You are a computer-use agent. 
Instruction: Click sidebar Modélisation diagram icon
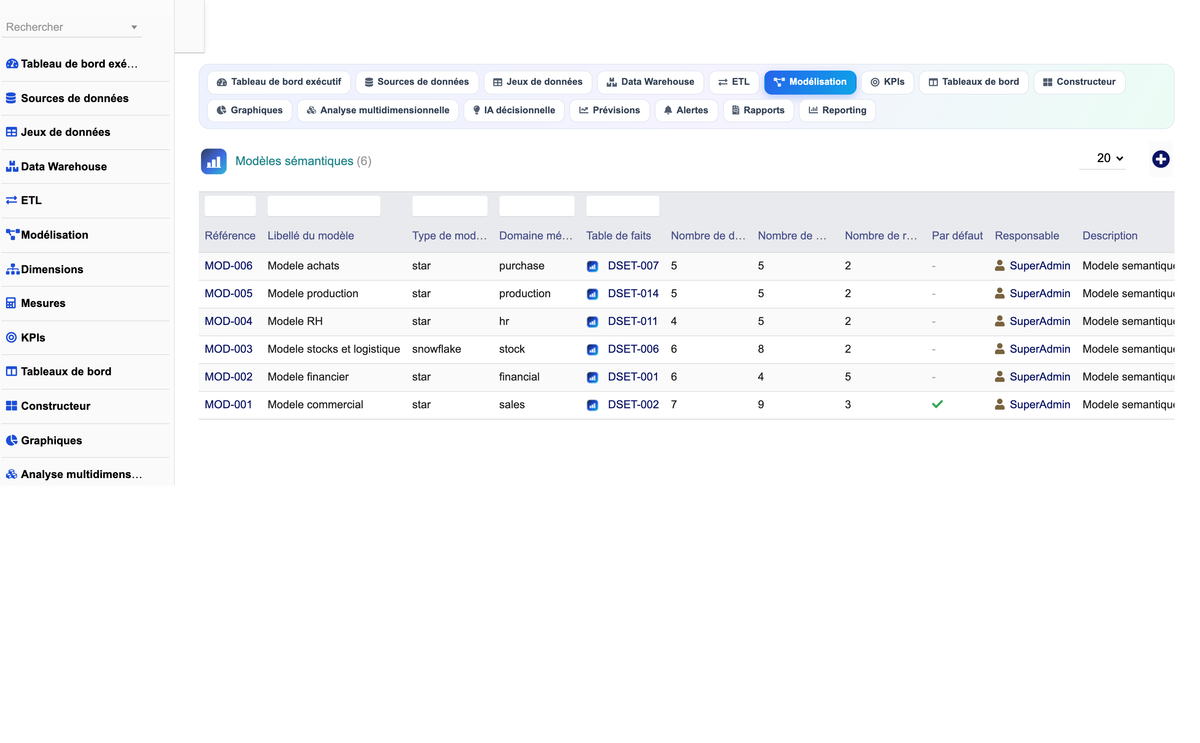click(13, 235)
